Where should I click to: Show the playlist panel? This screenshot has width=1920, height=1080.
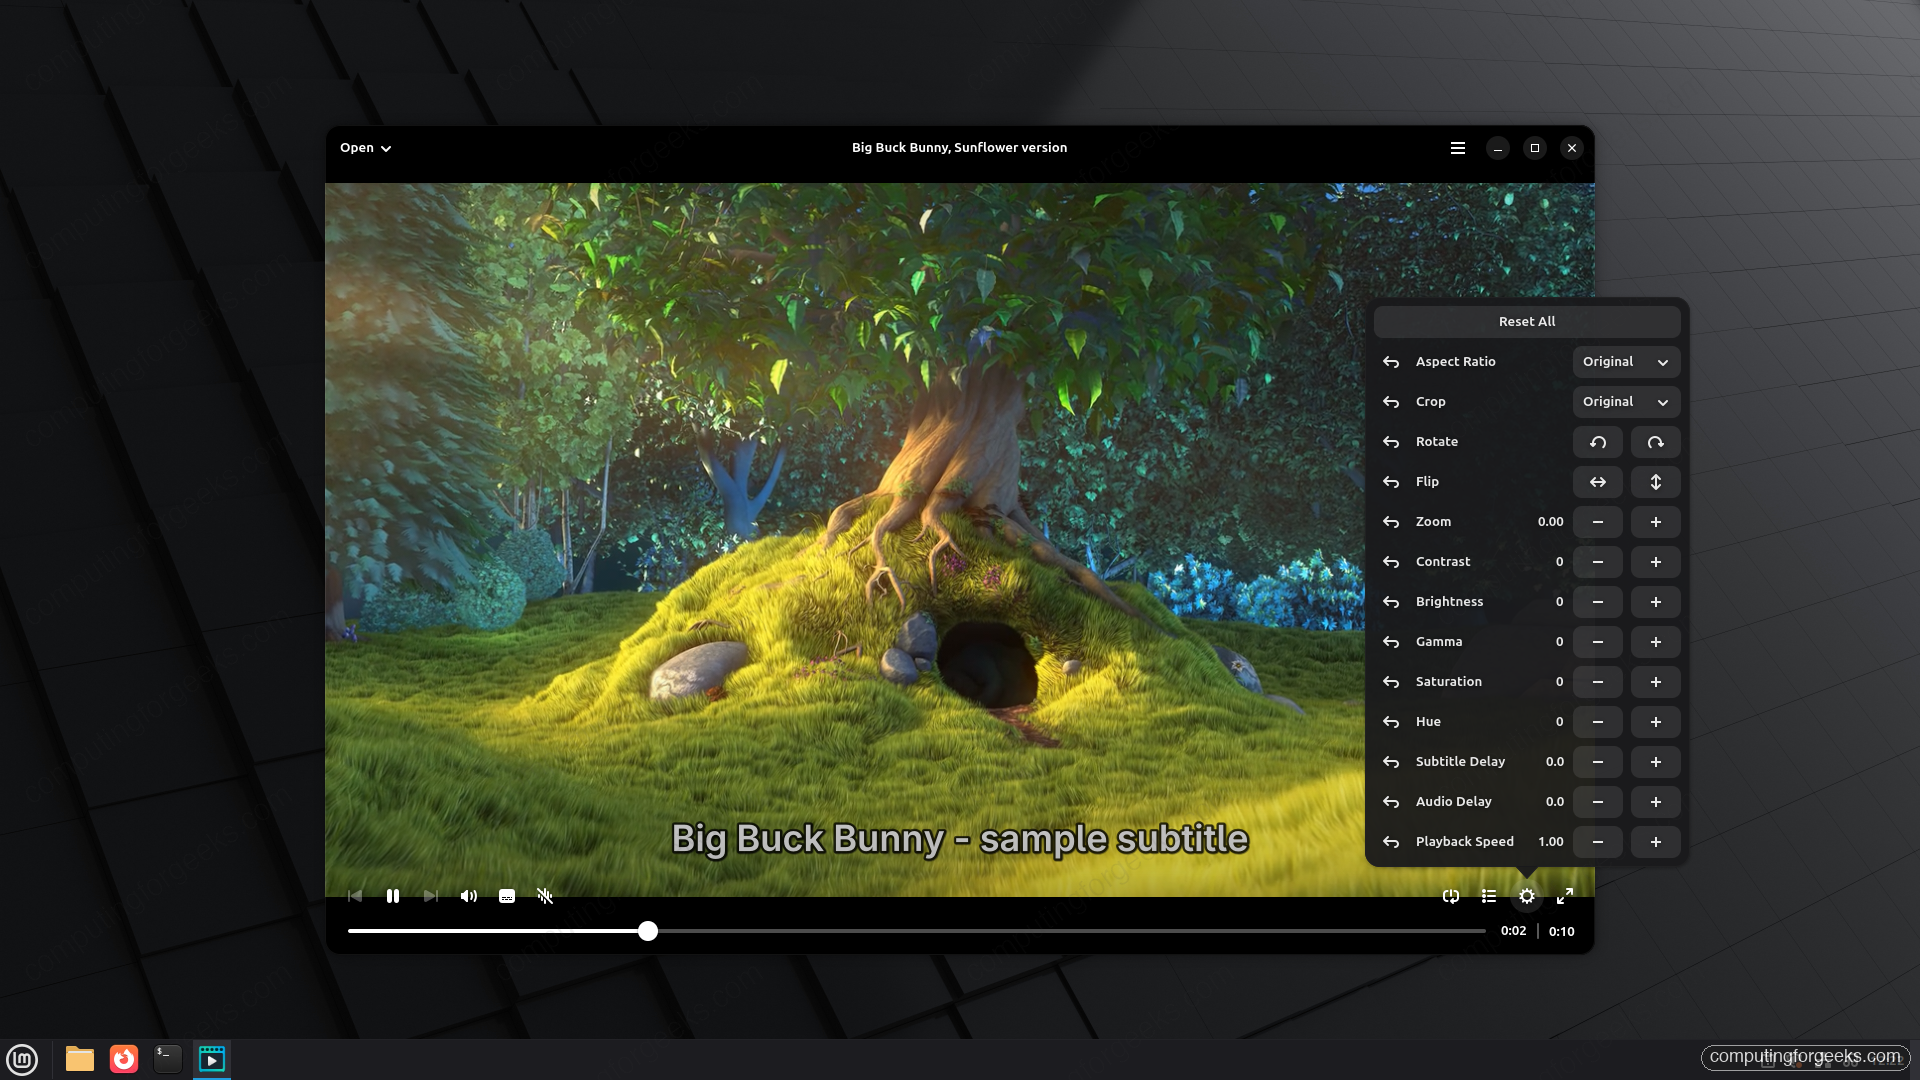[1489, 896]
